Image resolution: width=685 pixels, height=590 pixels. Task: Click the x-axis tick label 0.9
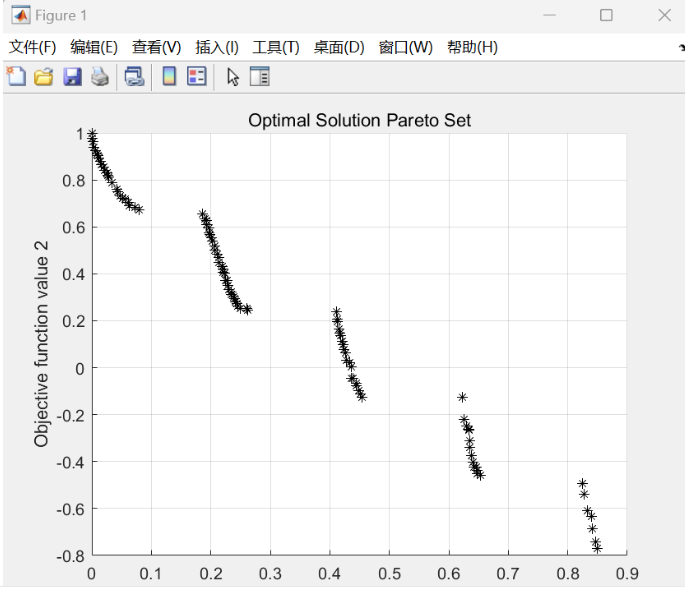pos(627,574)
